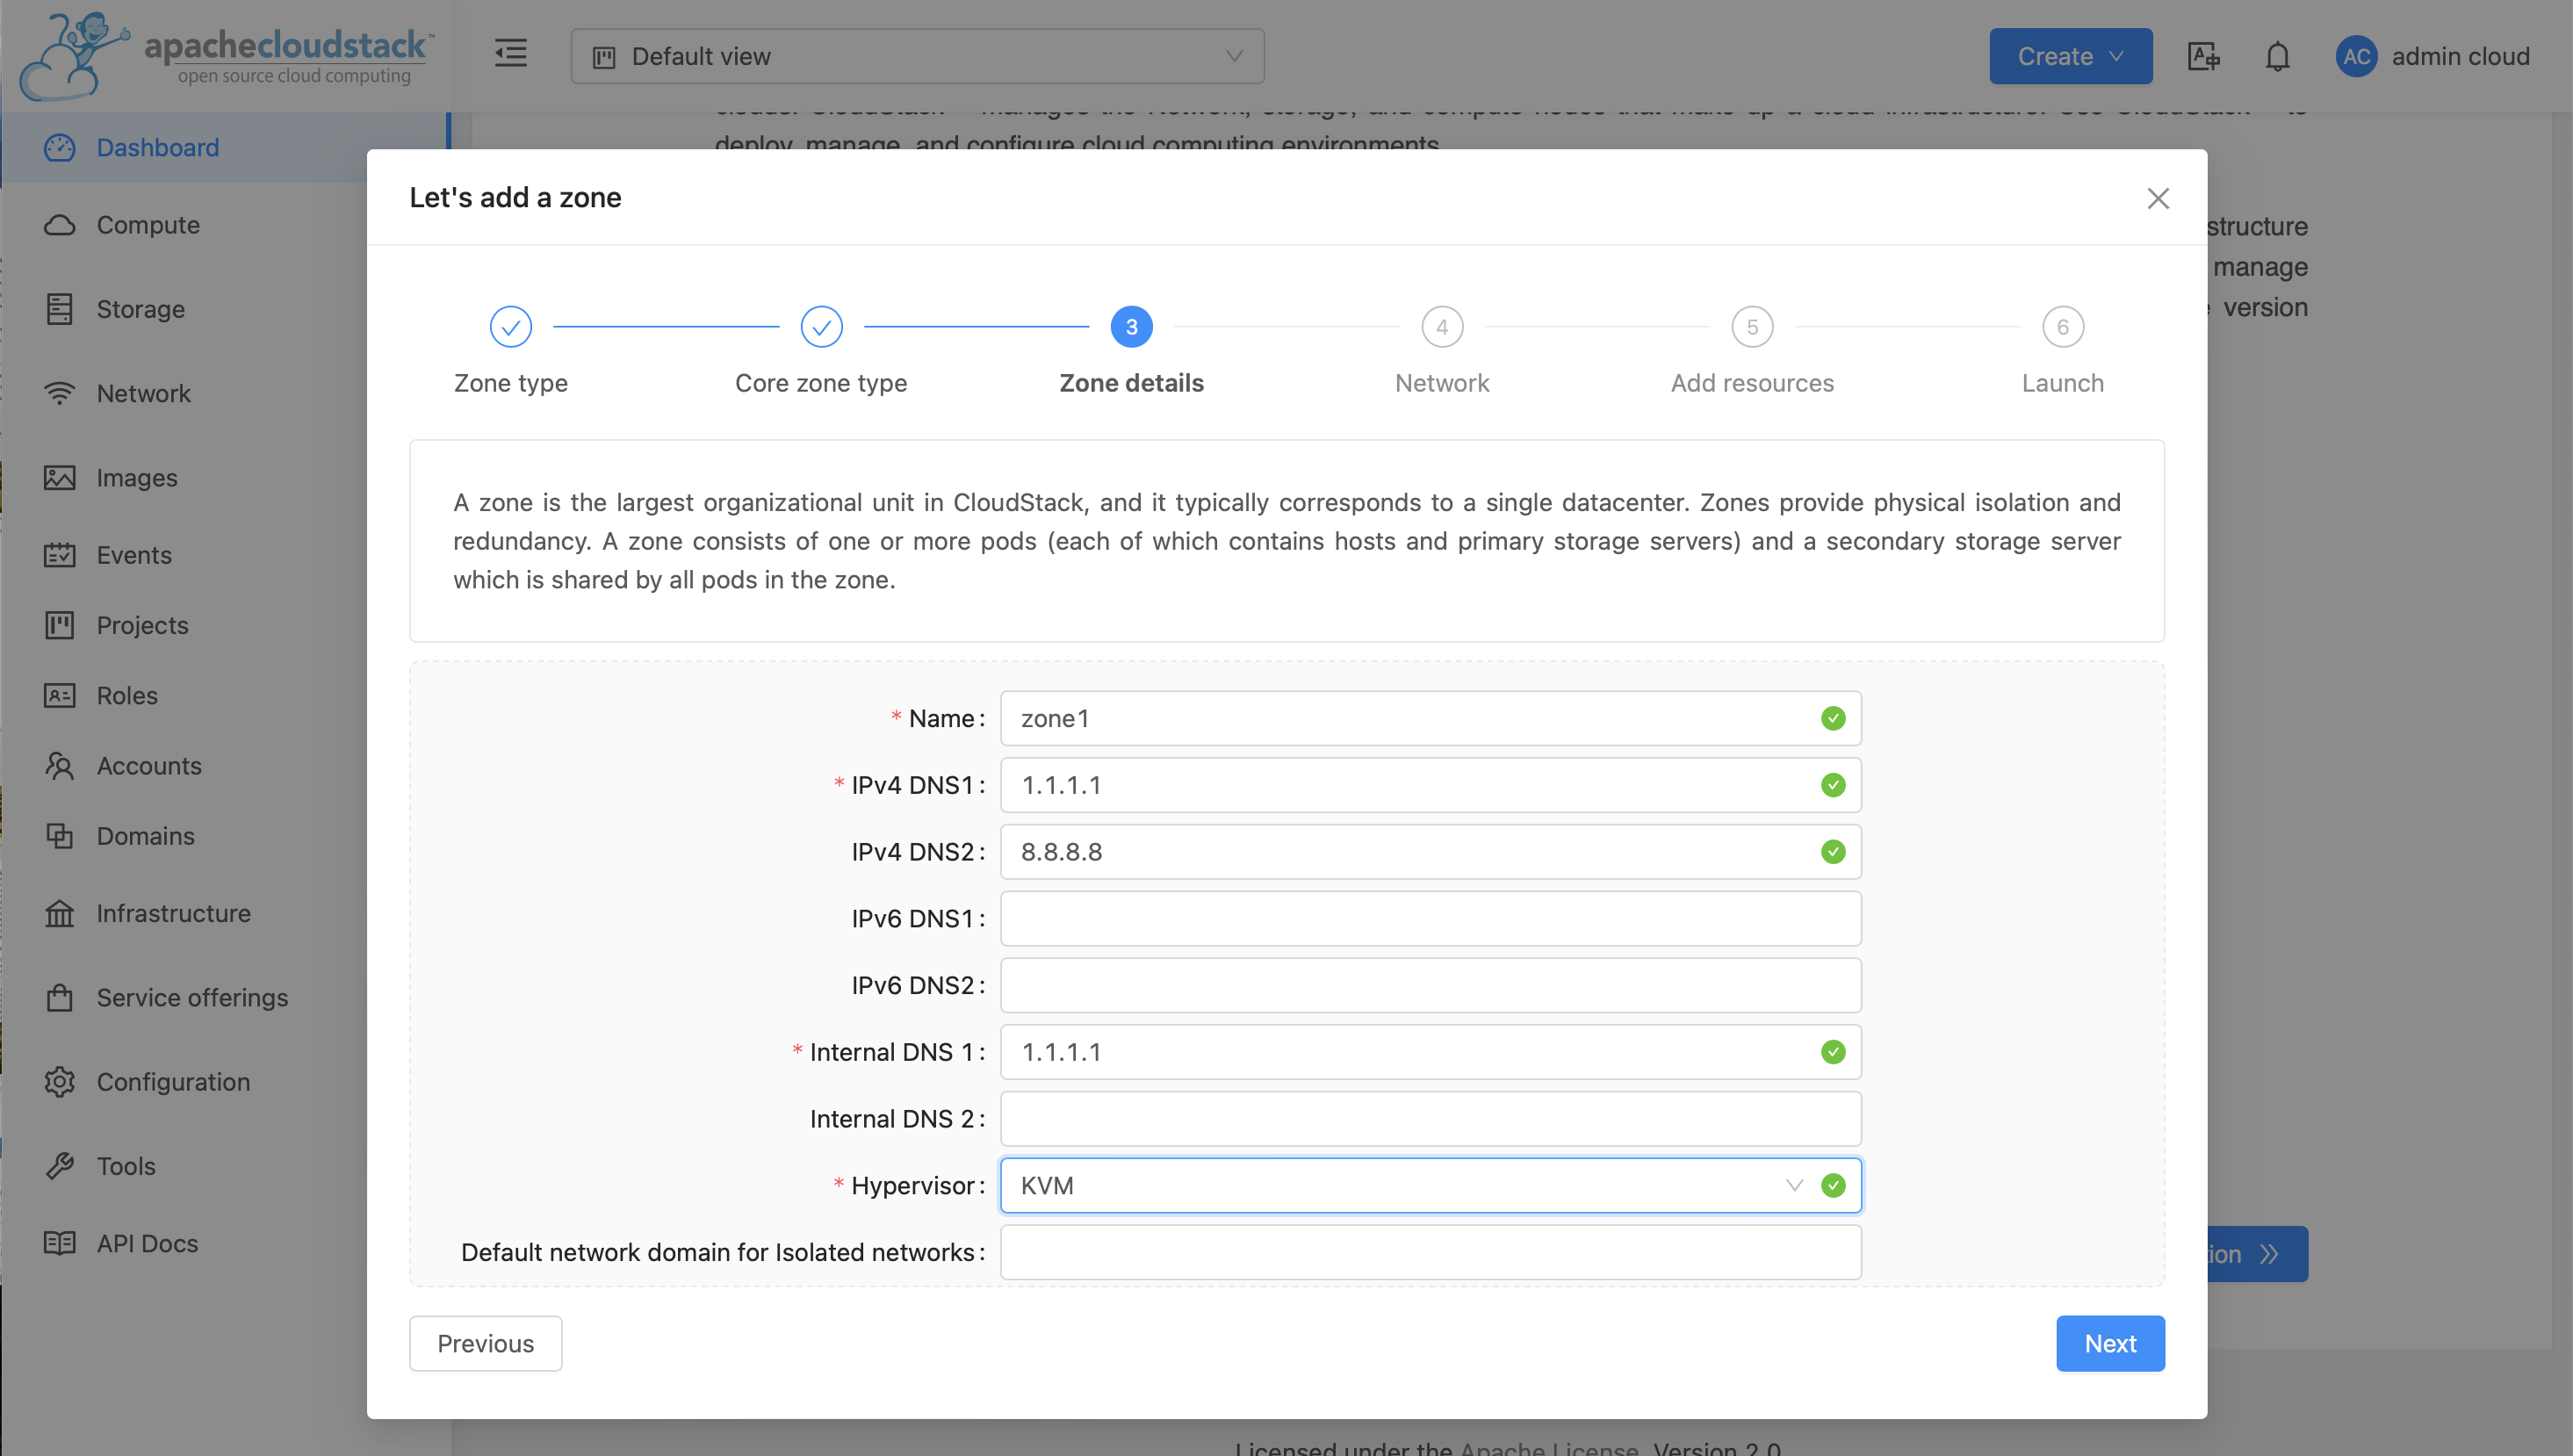Click the Internal DNS 2 field
This screenshot has width=2573, height=1456.
coord(1430,1118)
